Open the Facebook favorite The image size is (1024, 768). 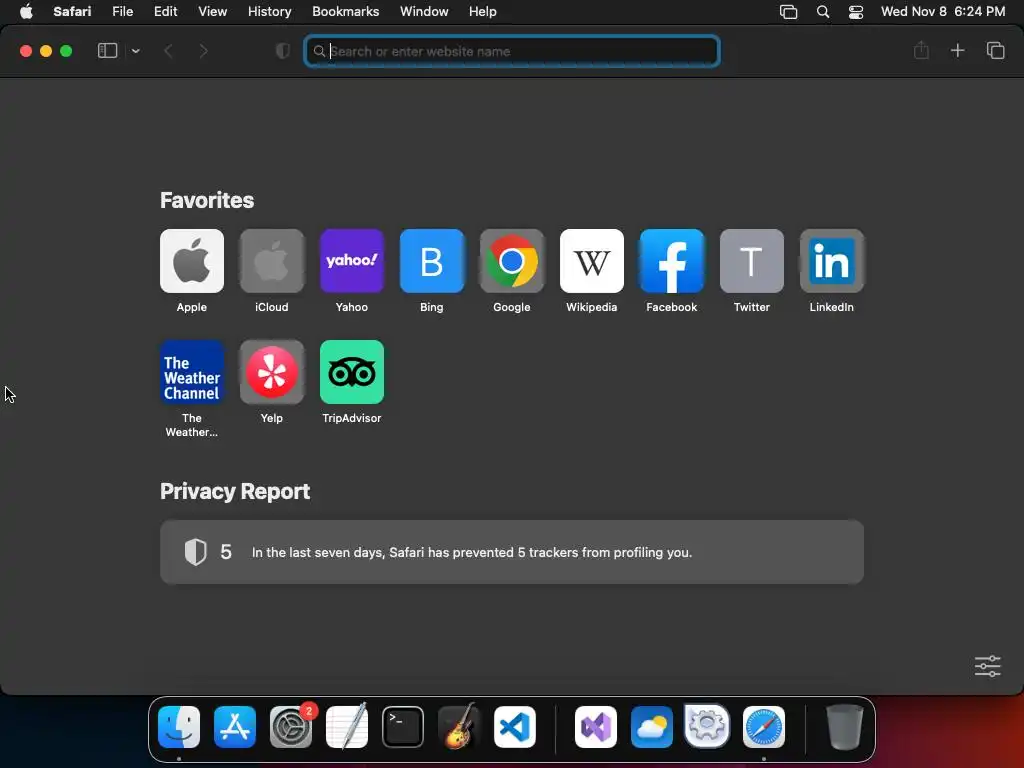pyautogui.click(x=671, y=261)
